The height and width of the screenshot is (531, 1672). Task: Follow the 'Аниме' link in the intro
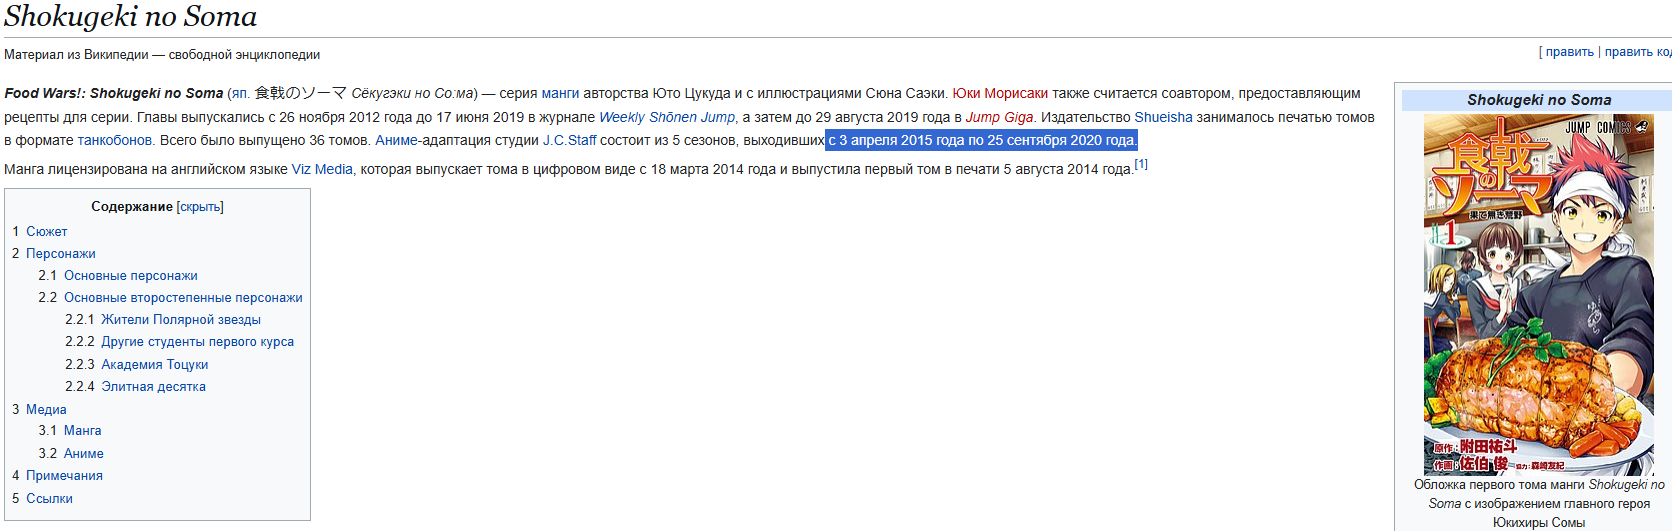click(x=396, y=140)
